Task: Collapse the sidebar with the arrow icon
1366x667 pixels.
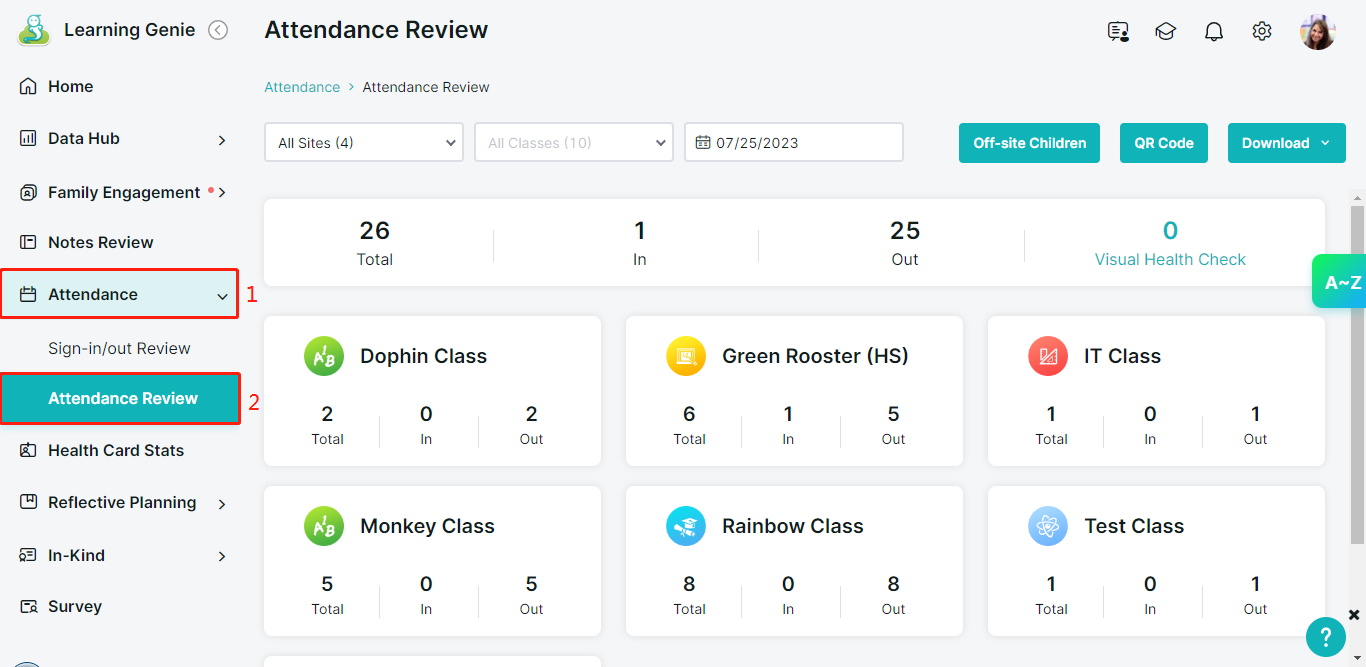Action: 218,30
